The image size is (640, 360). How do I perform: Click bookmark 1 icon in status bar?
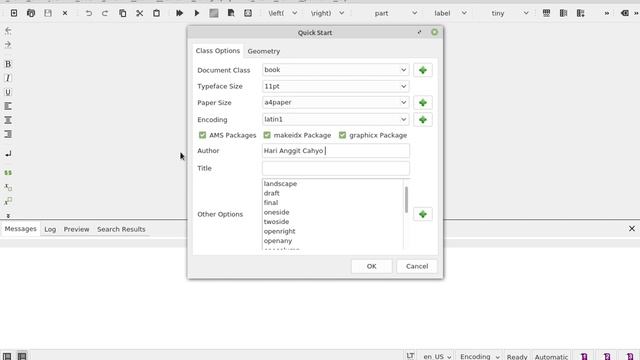(x=584, y=356)
